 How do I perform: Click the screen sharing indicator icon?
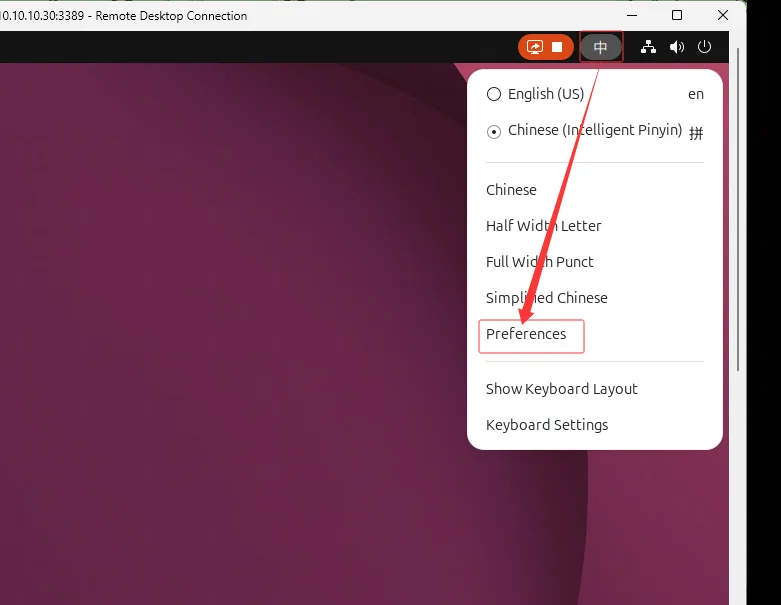(534, 47)
